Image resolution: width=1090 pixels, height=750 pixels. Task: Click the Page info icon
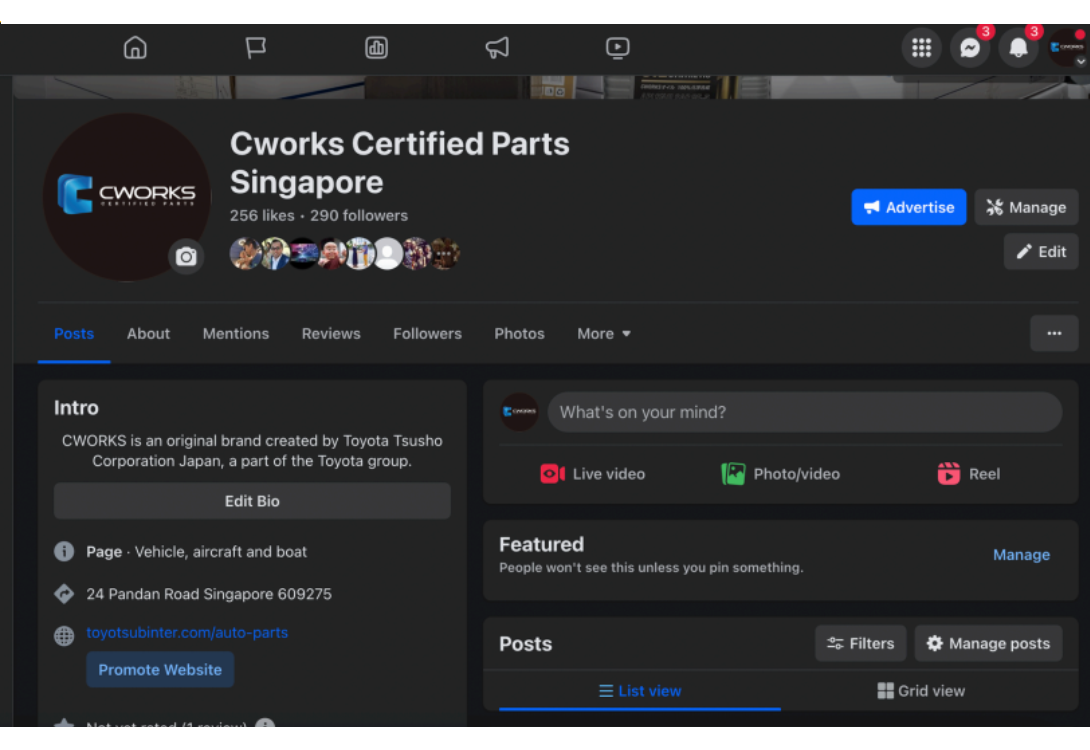[64, 552]
